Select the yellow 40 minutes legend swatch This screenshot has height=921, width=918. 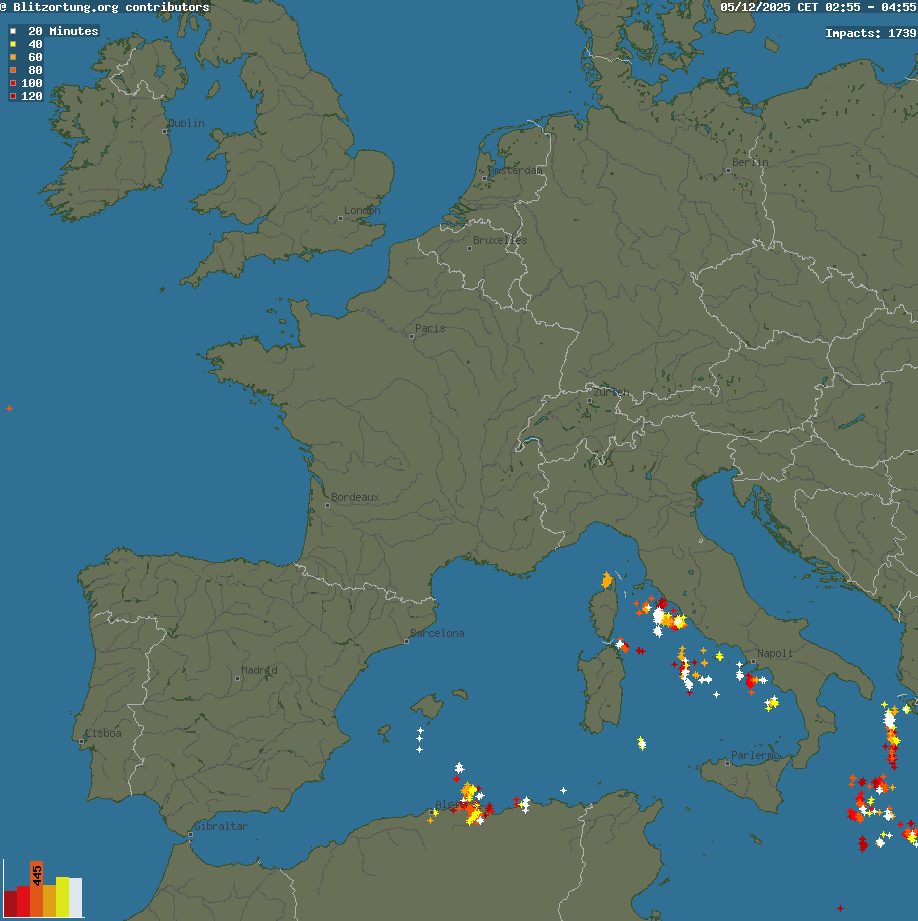(x=13, y=44)
